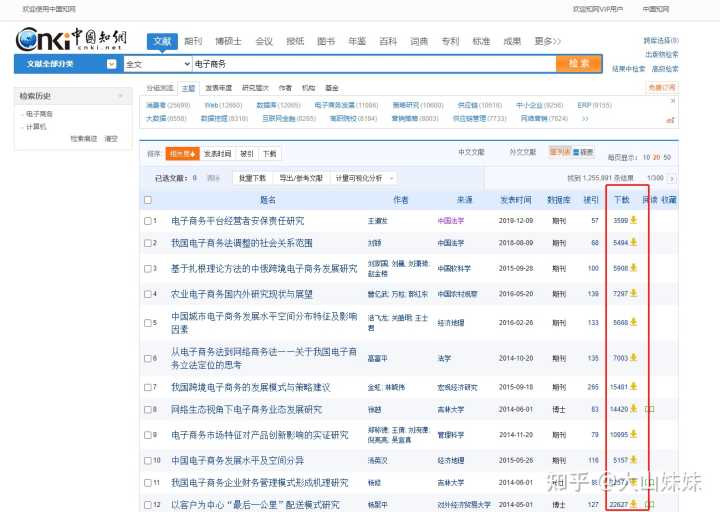Select result 7 checkbox
The image size is (720, 512).
click(x=148, y=387)
